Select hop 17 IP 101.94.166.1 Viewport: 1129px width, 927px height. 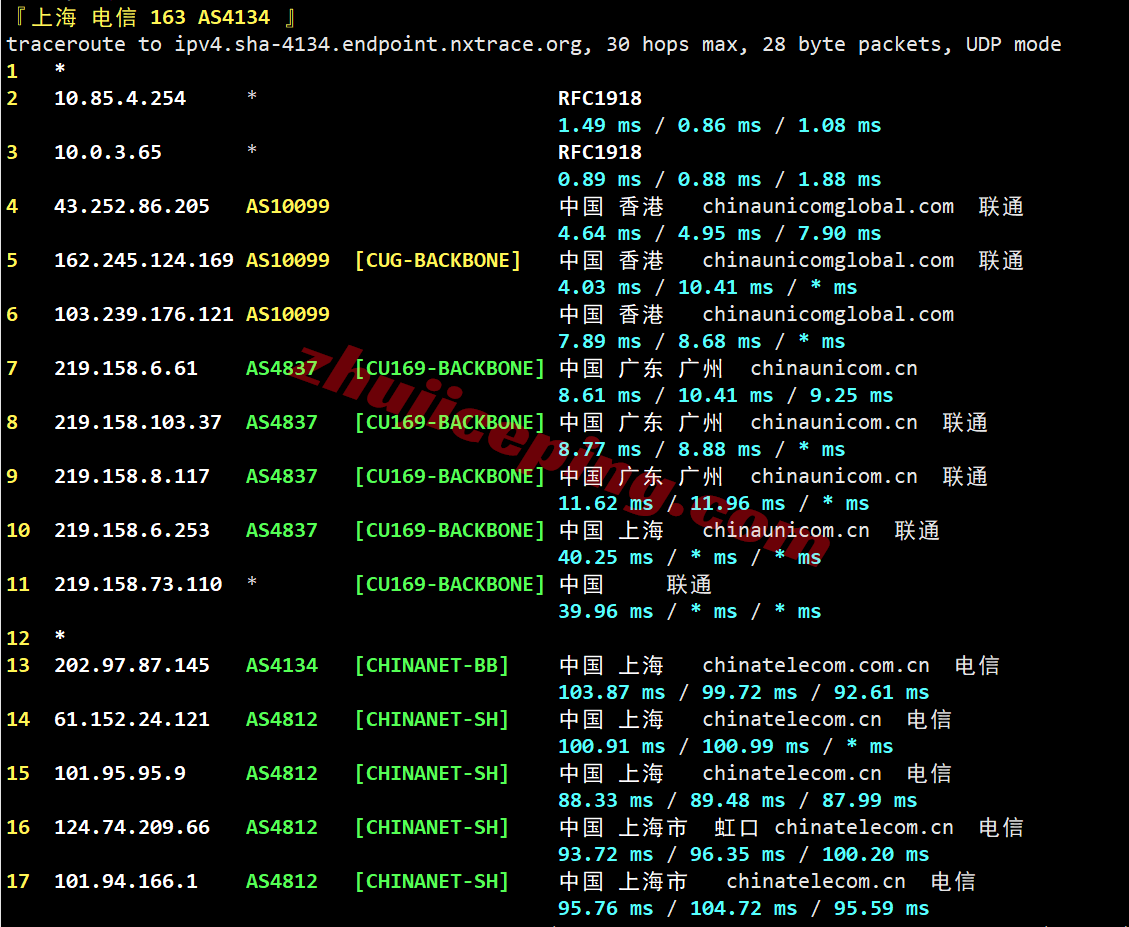click(x=126, y=882)
